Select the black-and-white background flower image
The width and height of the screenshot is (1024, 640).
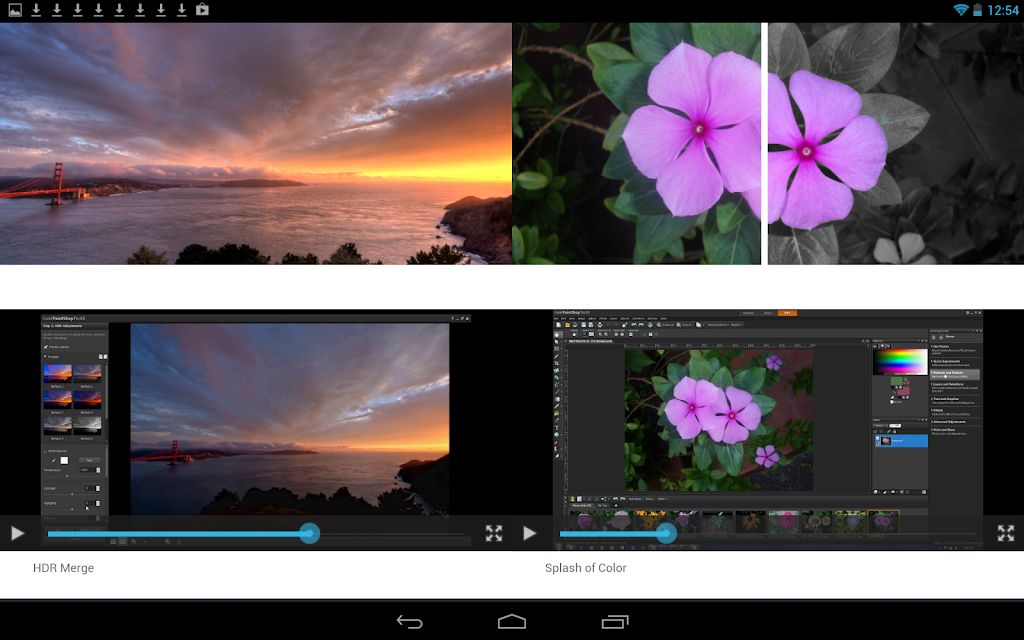click(895, 143)
